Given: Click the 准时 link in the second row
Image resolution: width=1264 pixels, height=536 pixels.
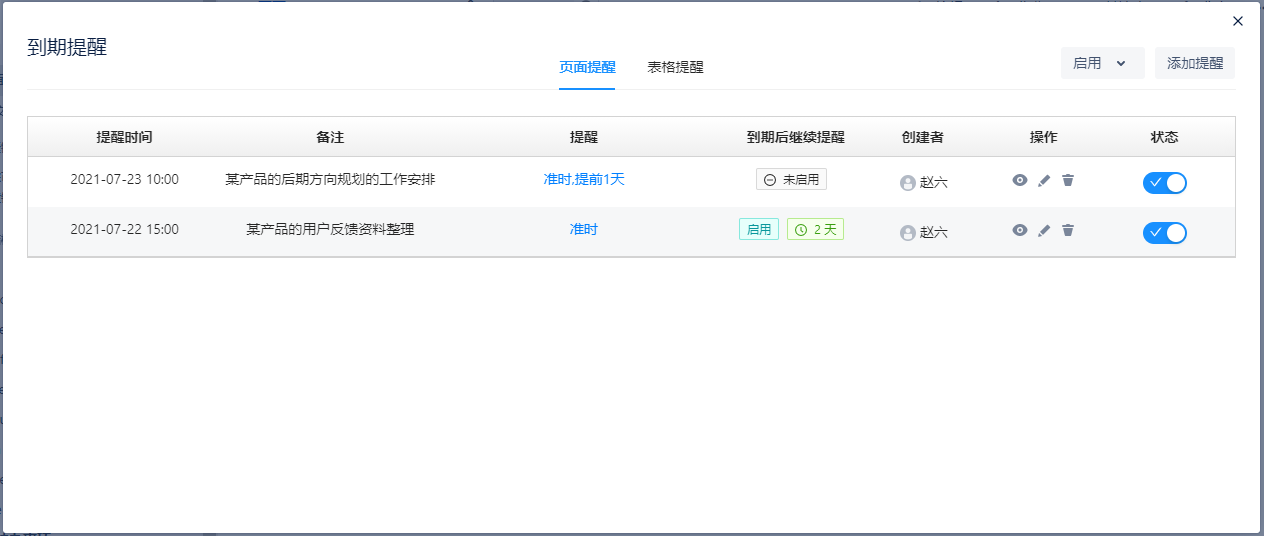Looking at the screenshot, I should pos(584,230).
